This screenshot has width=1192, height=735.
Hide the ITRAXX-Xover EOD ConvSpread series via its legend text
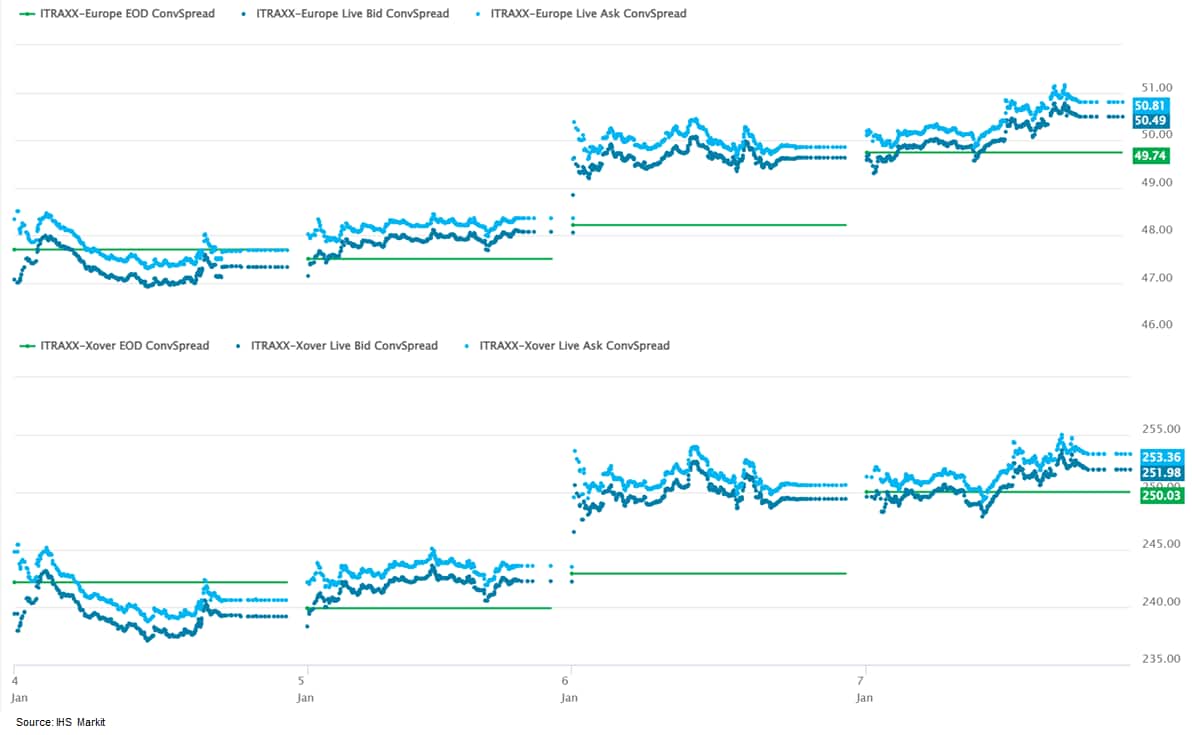[x=124, y=346]
